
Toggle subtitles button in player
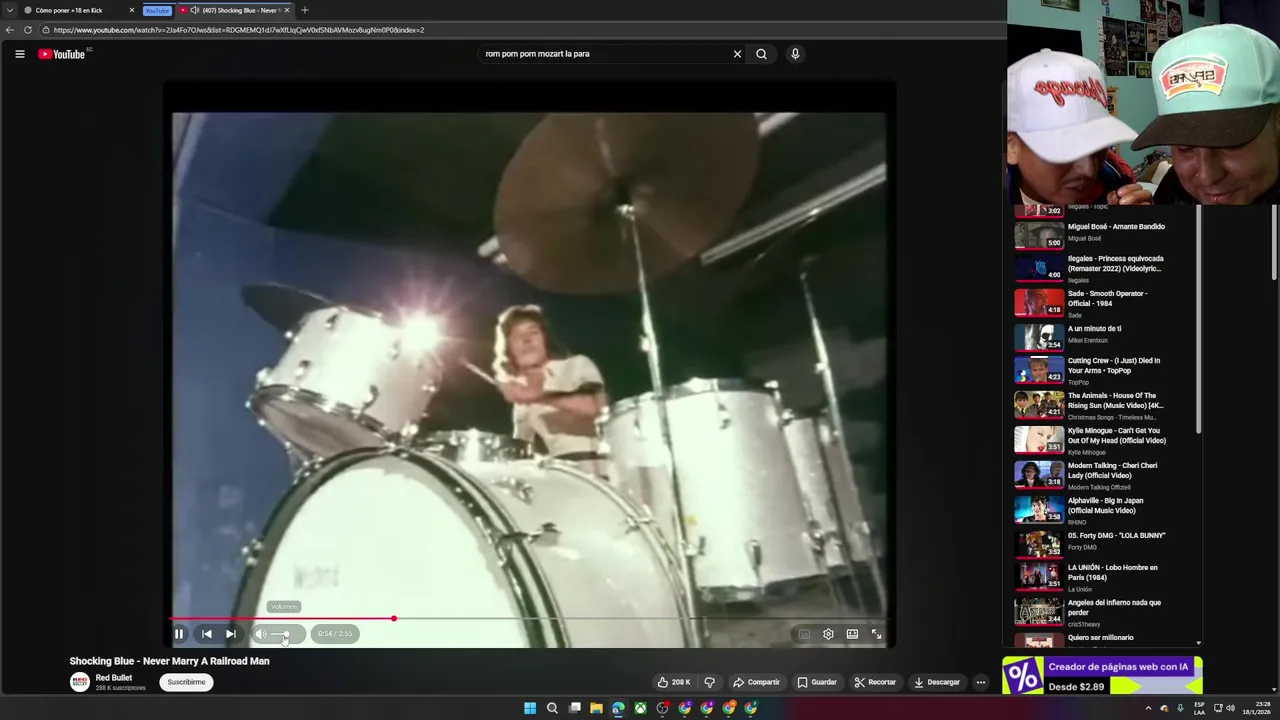pos(804,634)
